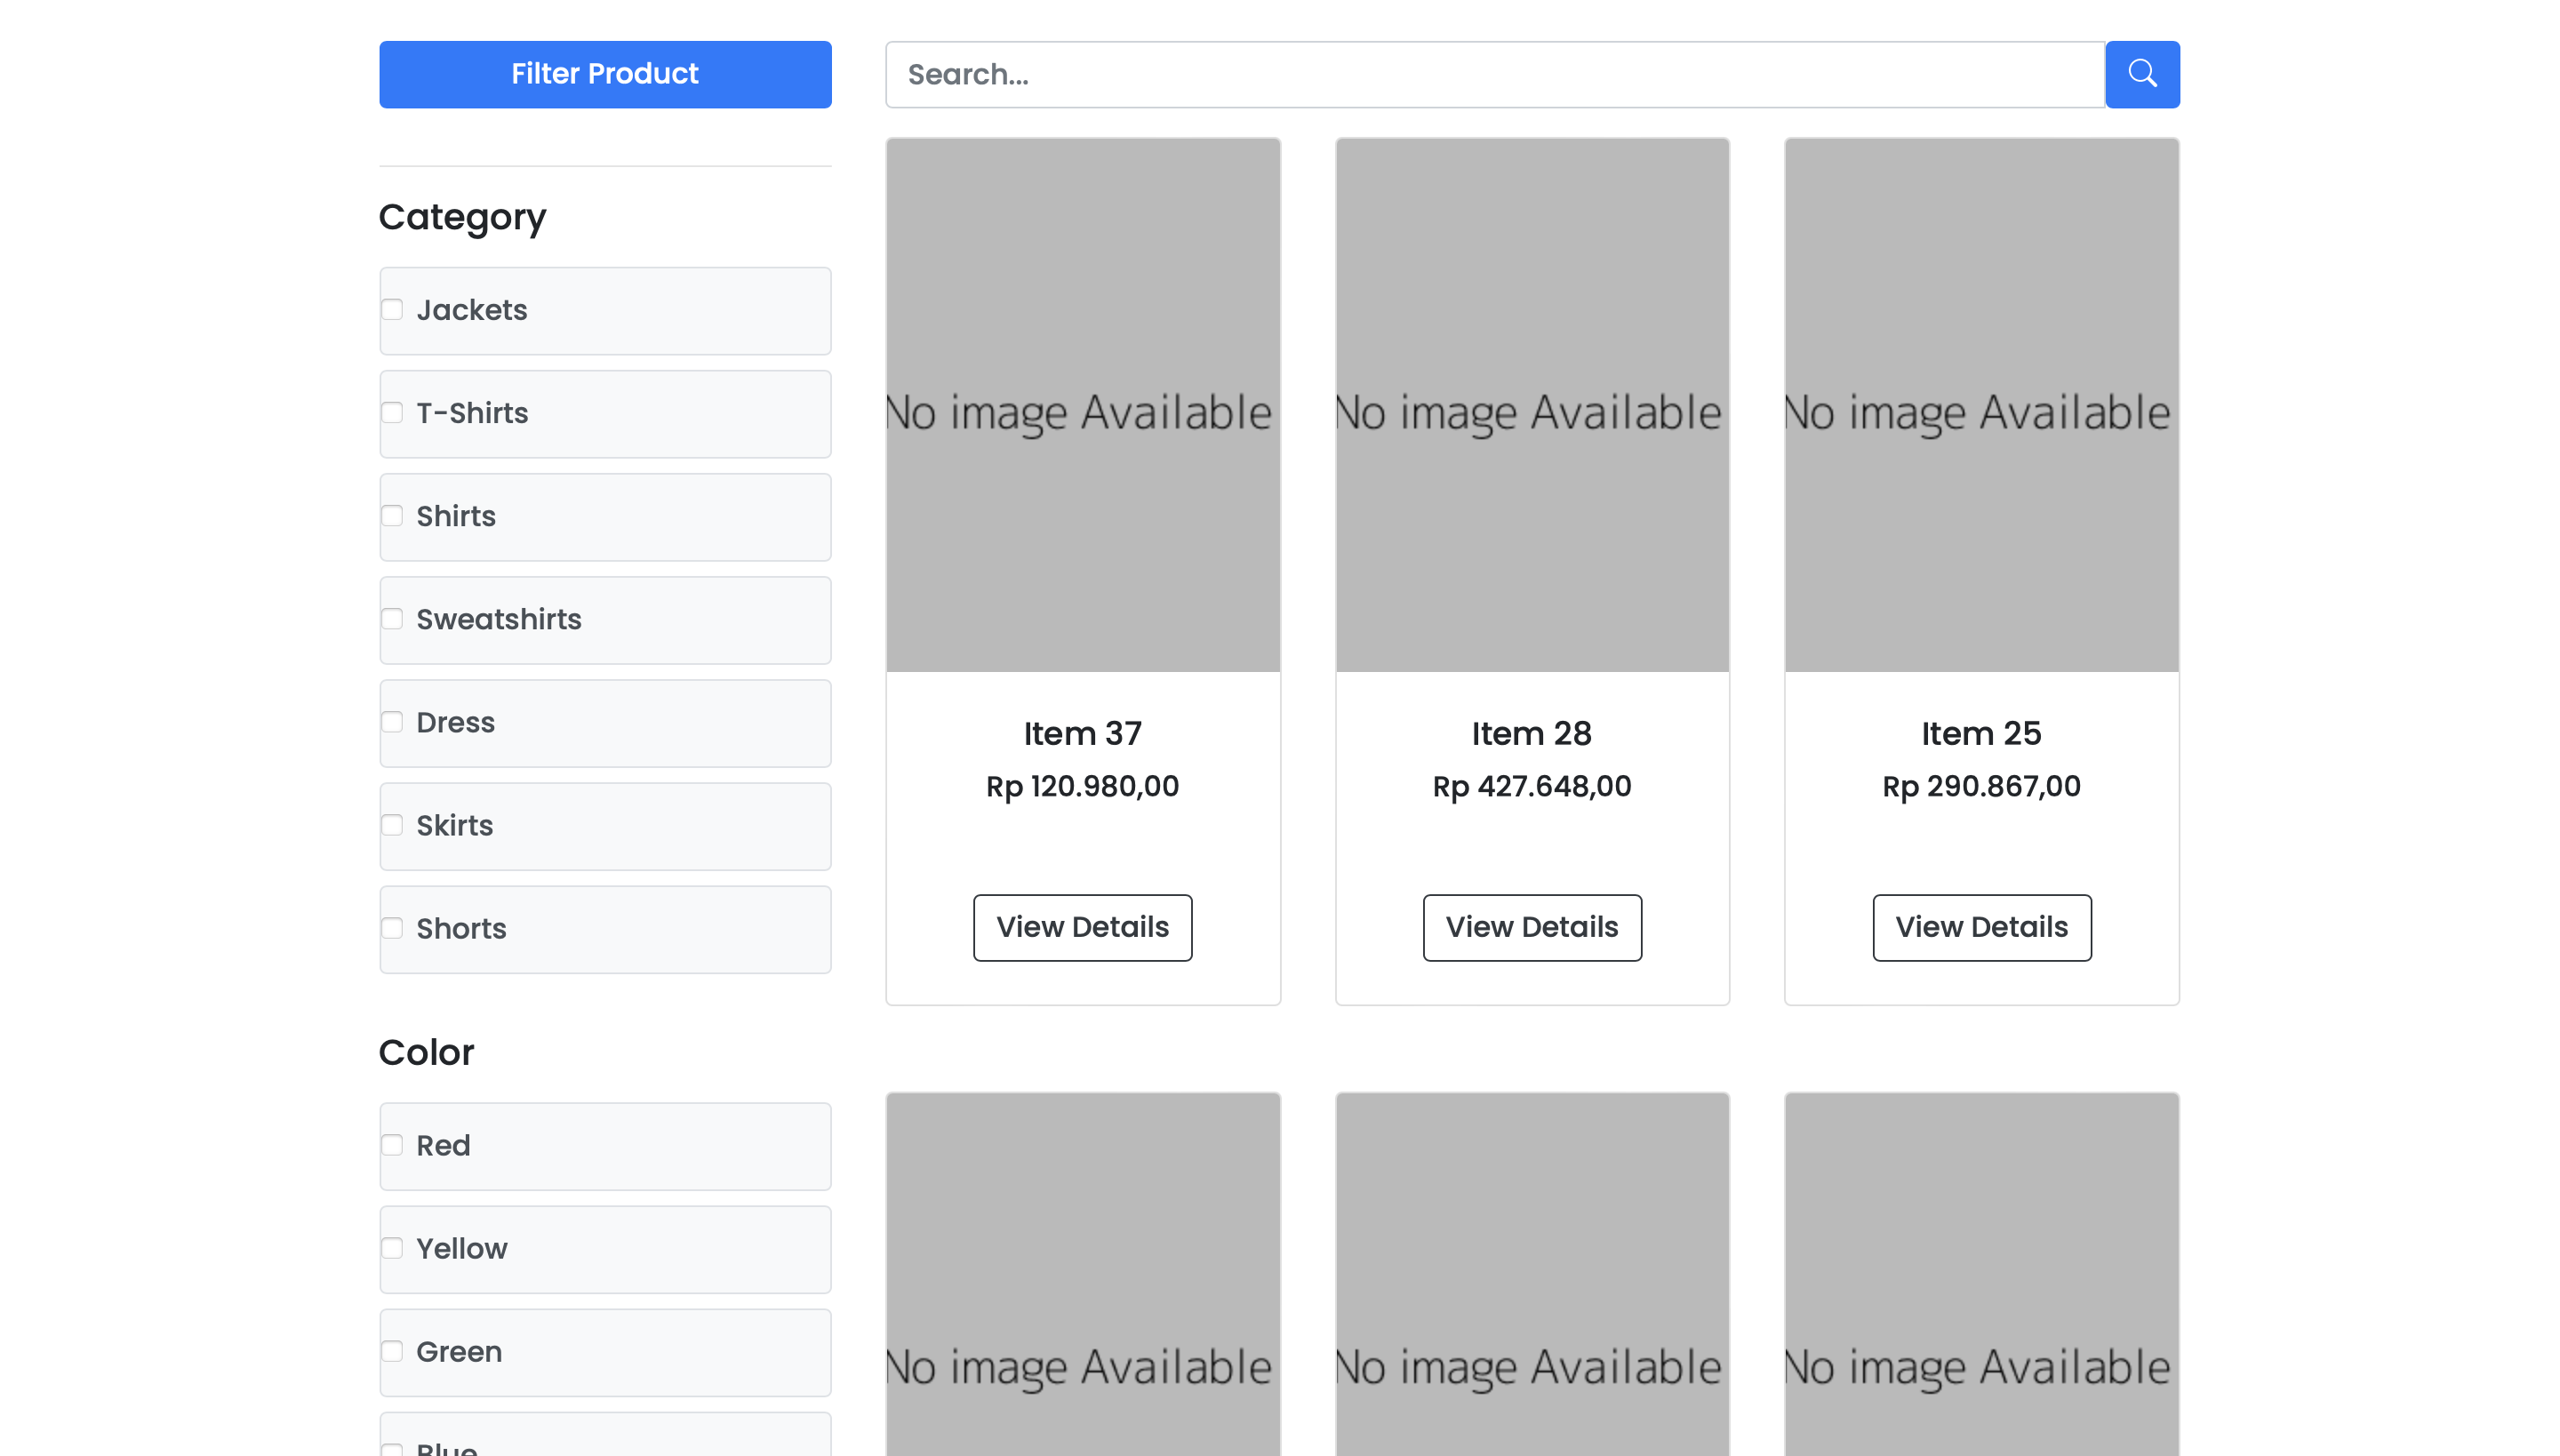Image resolution: width=2560 pixels, height=1456 pixels.
Task: Focus the Search input field
Action: click(x=1495, y=74)
